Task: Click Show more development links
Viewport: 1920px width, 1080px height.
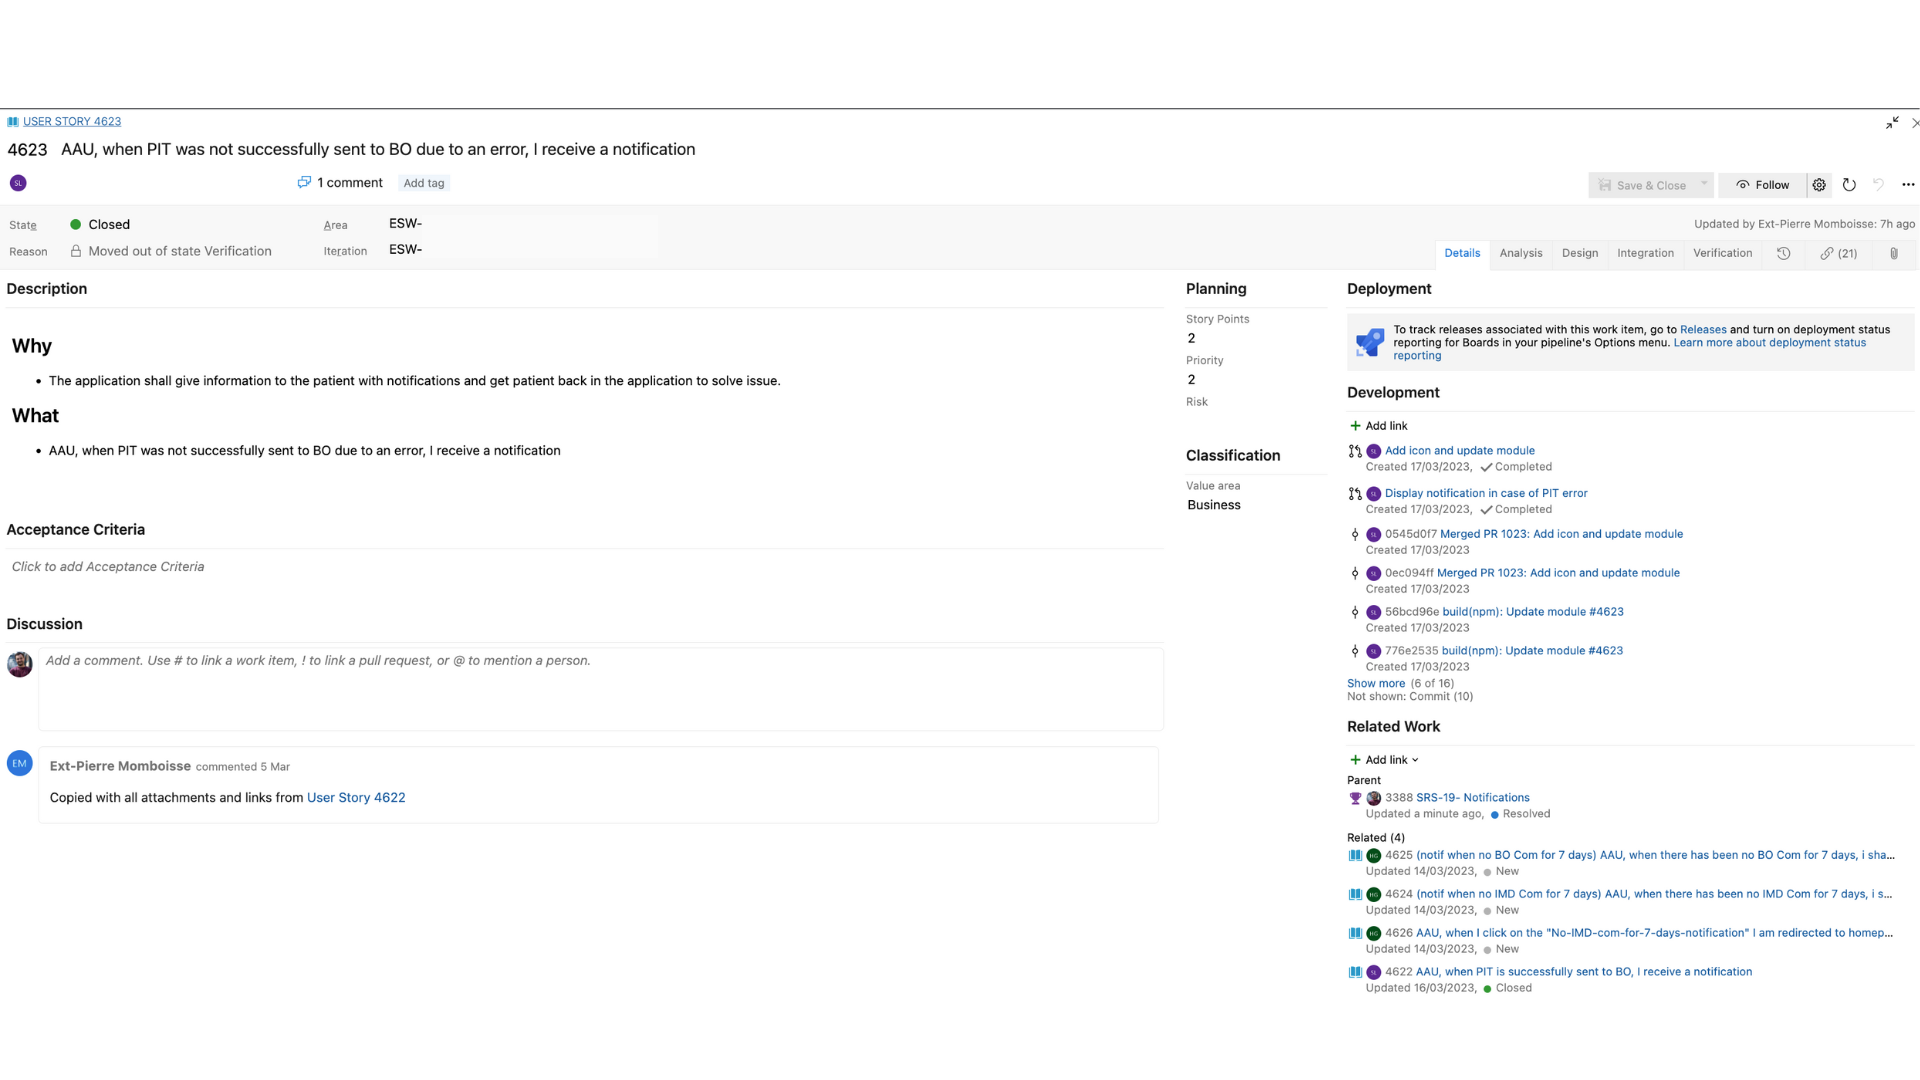Action: (1375, 684)
